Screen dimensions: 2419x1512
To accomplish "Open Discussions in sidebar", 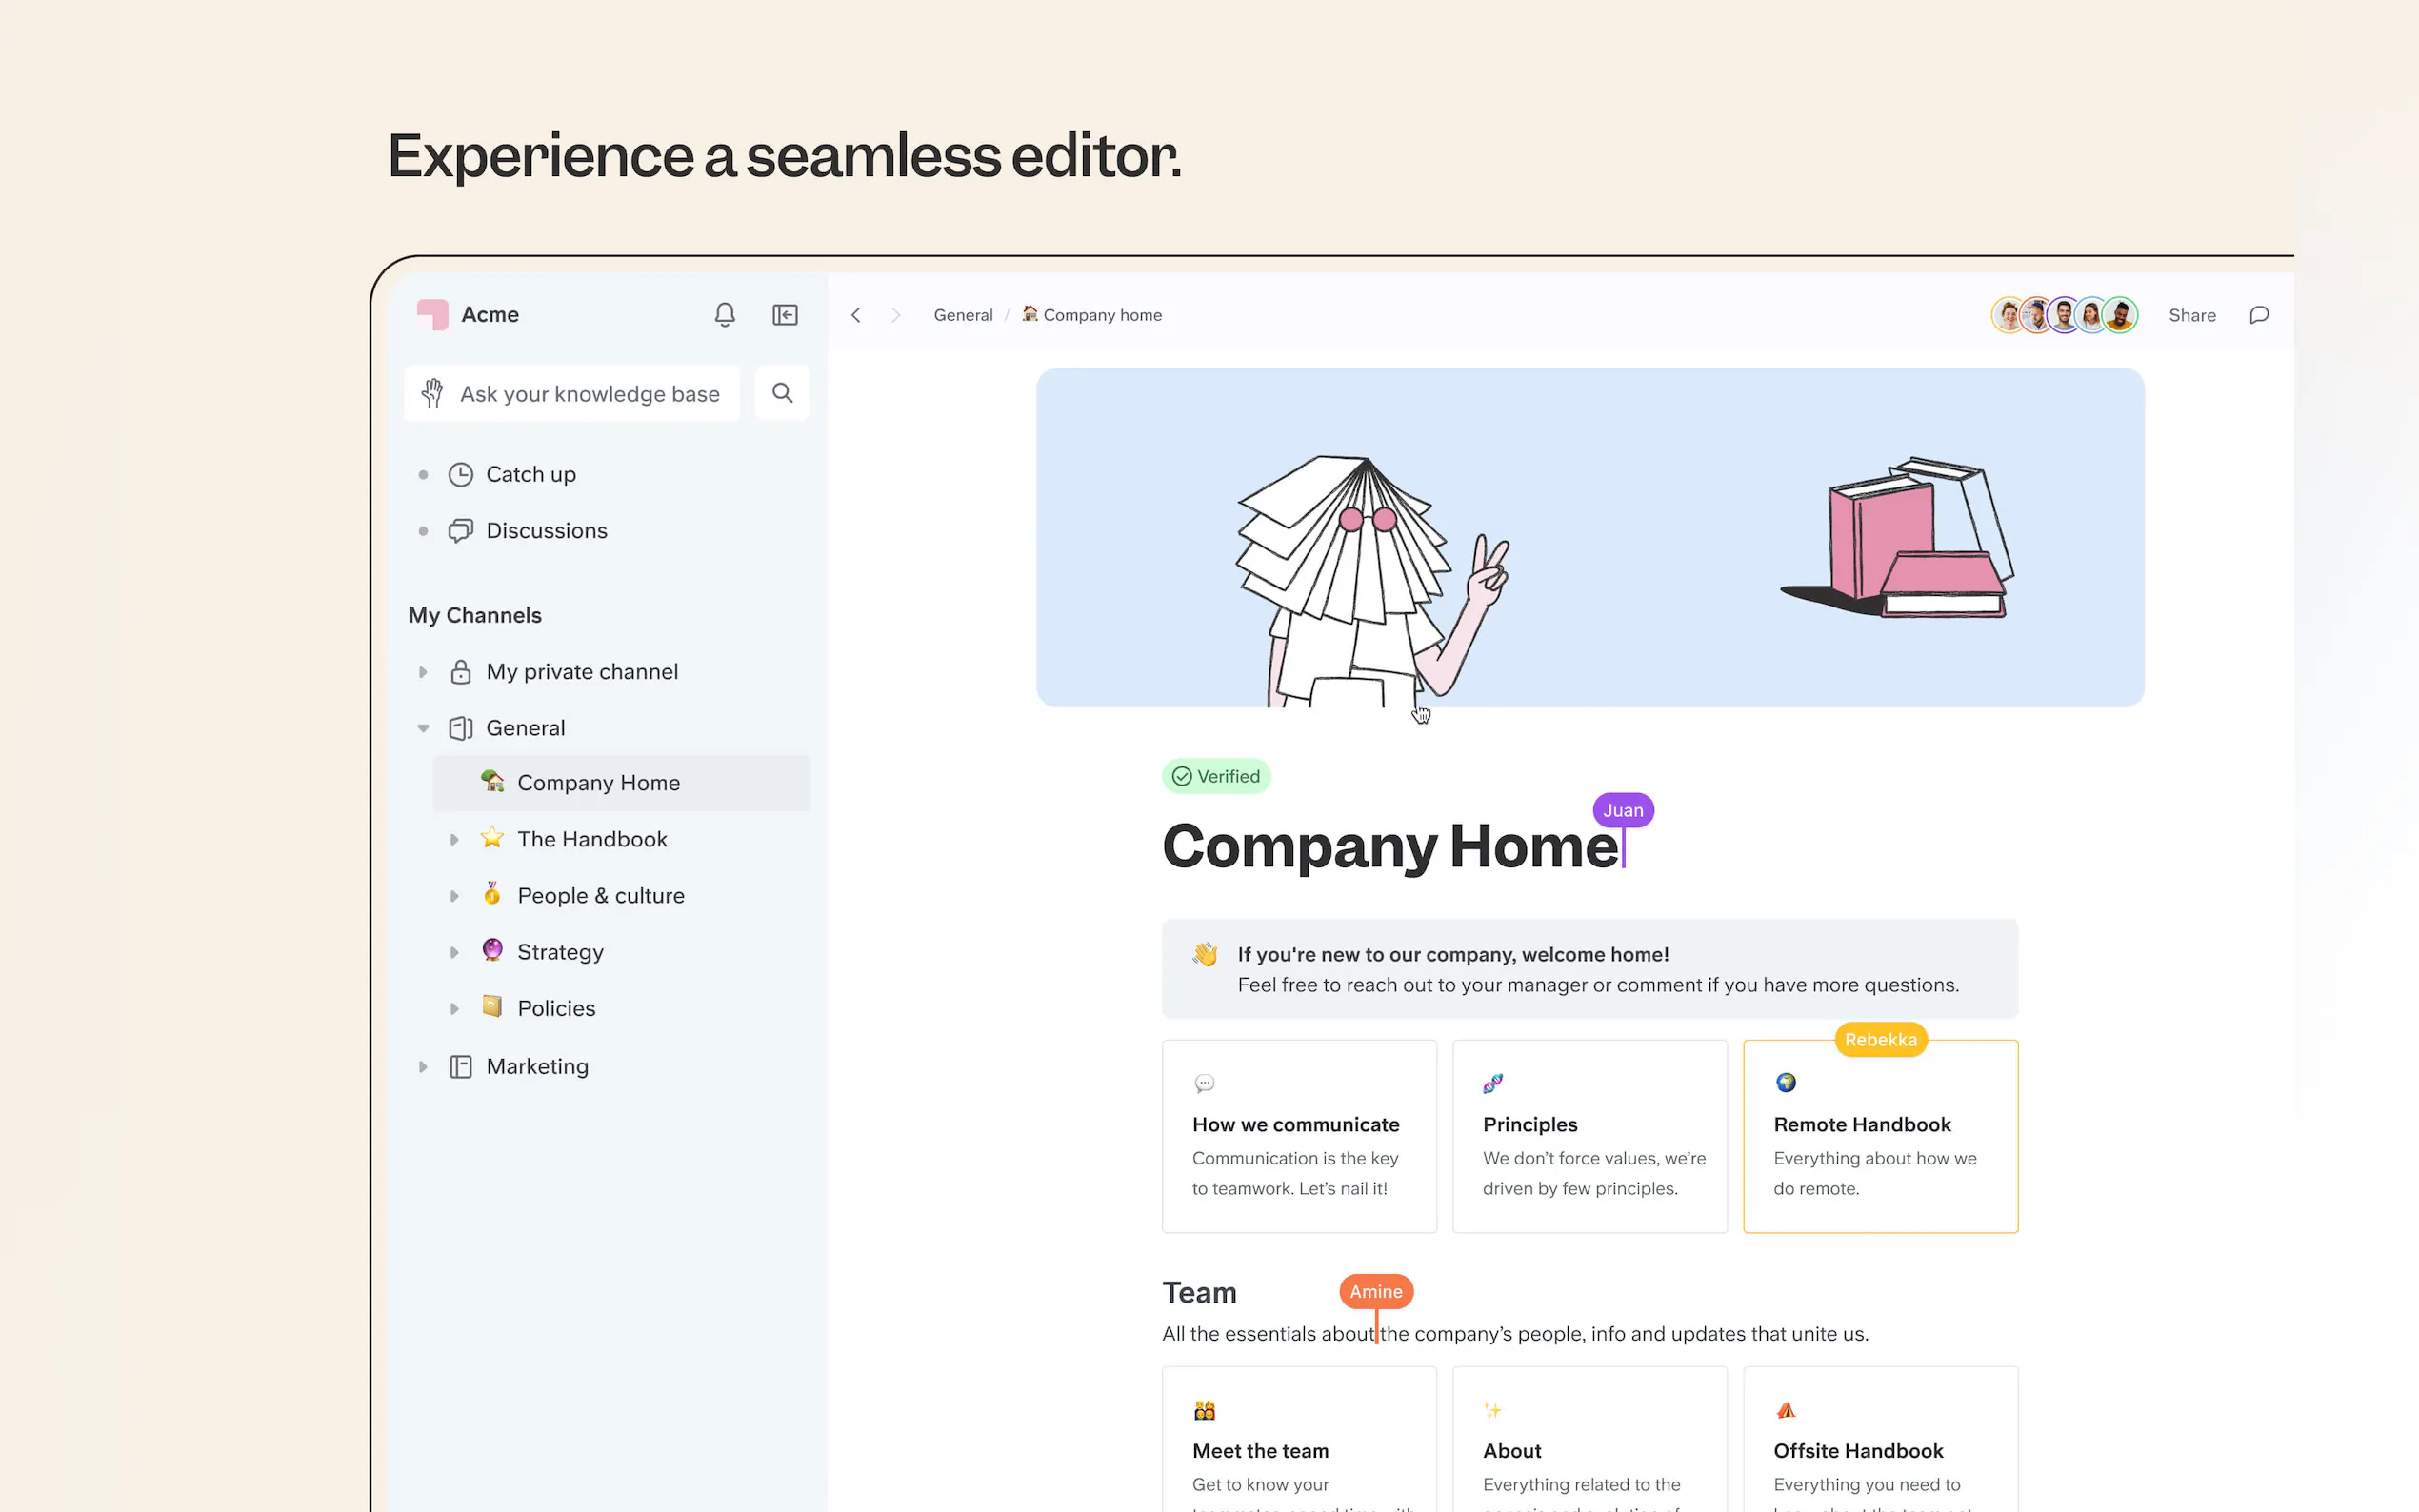I will [546, 531].
